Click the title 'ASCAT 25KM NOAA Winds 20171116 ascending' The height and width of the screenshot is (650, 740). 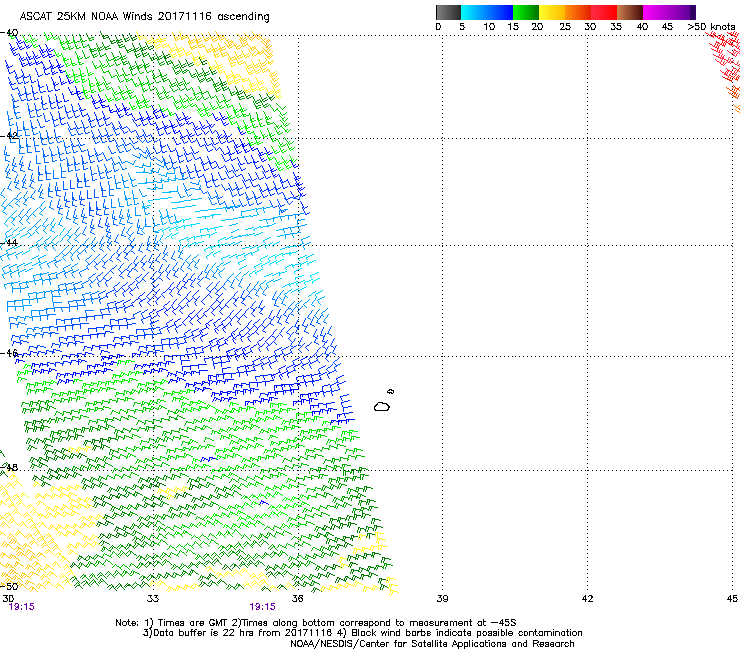144,17
